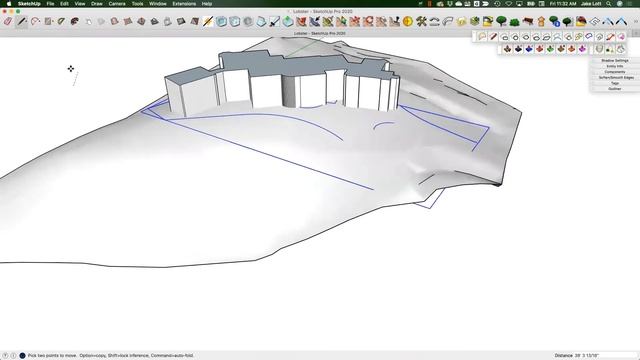Click the dark green tree icon

567,21
